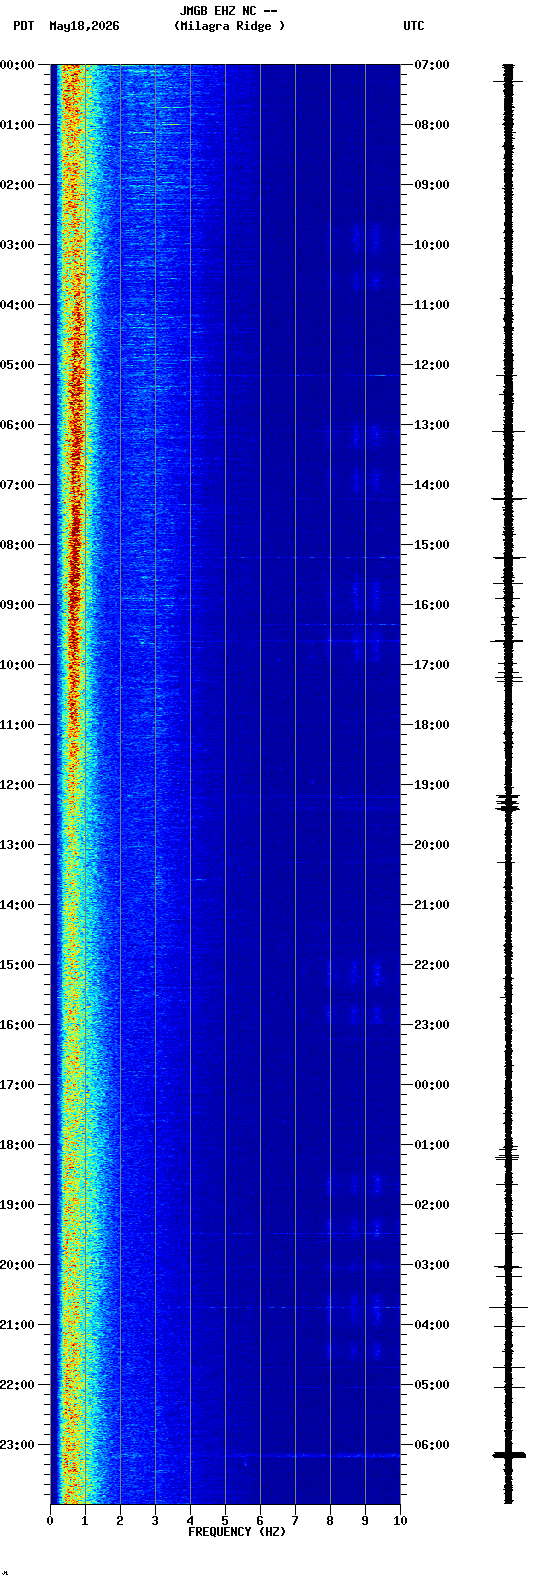Viewport: 552px width, 1584px height.
Task: Click the large seismogram burst near 06:00 UTC
Action: [x=508, y=1455]
